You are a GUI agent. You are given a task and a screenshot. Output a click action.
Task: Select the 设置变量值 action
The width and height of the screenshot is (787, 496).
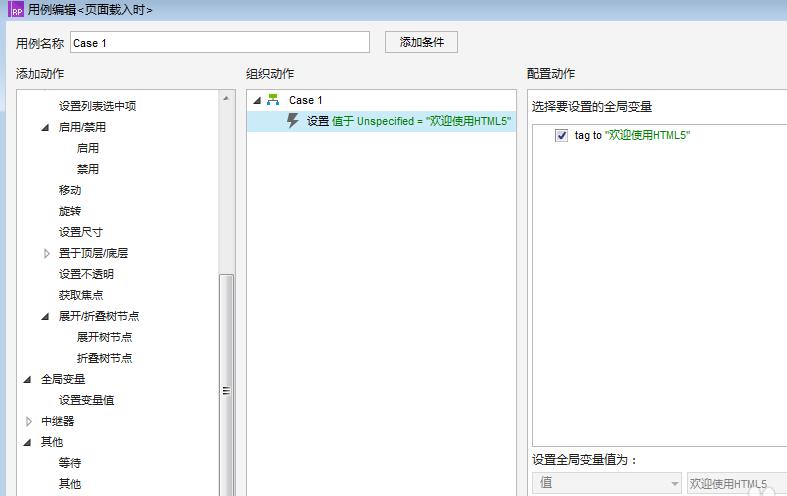tap(86, 400)
